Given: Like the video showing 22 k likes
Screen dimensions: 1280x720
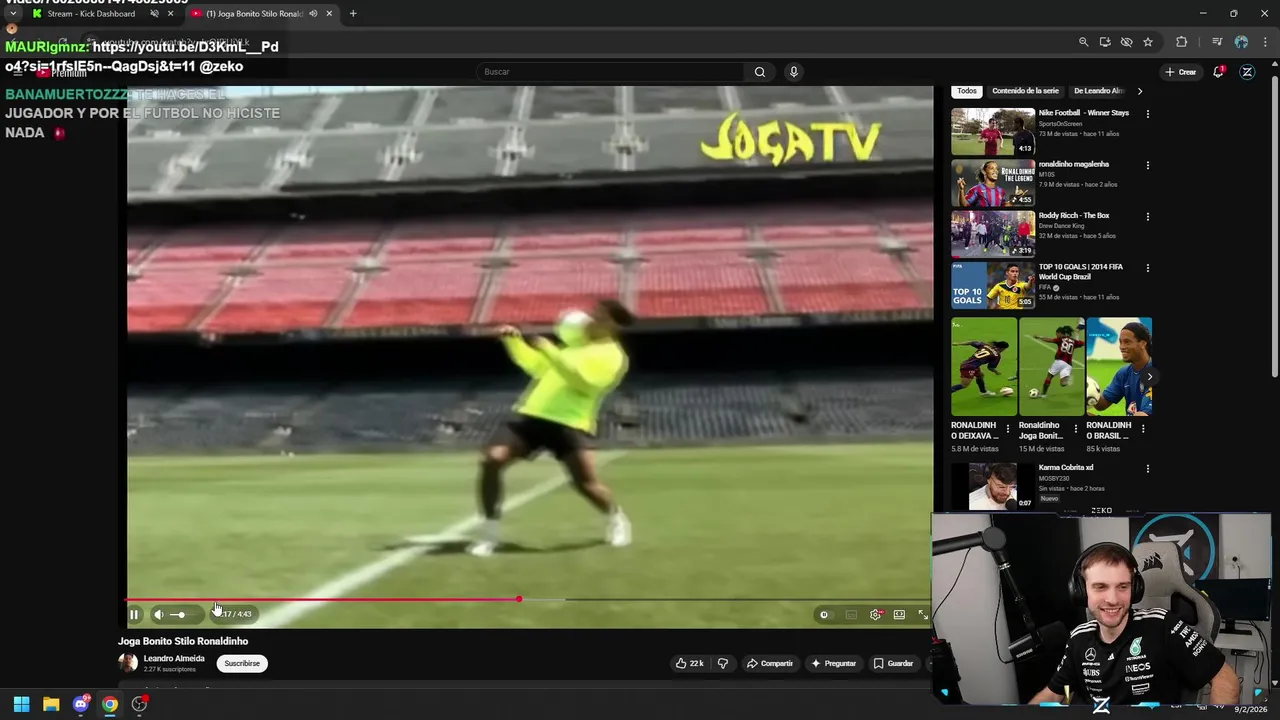Looking at the screenshot, I should pyautogui.click(x=689, y=663).
